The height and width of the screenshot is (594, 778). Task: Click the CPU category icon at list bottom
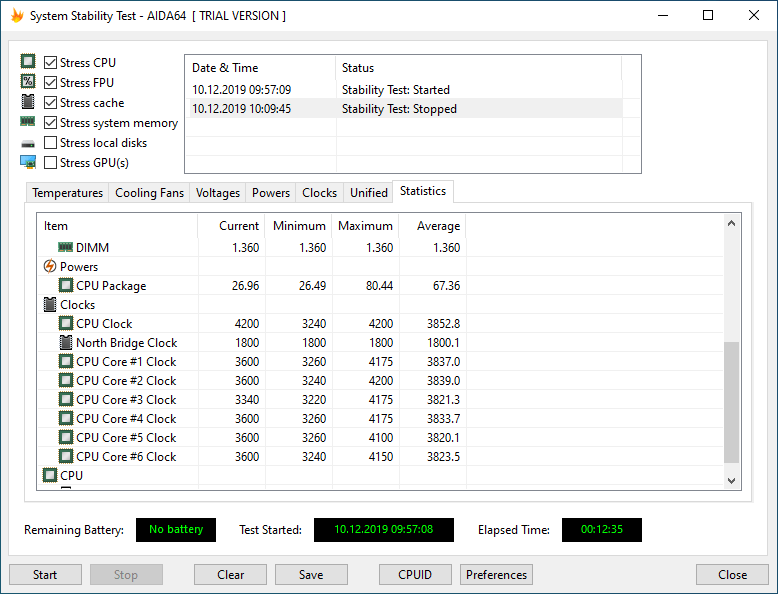(50, 475)
